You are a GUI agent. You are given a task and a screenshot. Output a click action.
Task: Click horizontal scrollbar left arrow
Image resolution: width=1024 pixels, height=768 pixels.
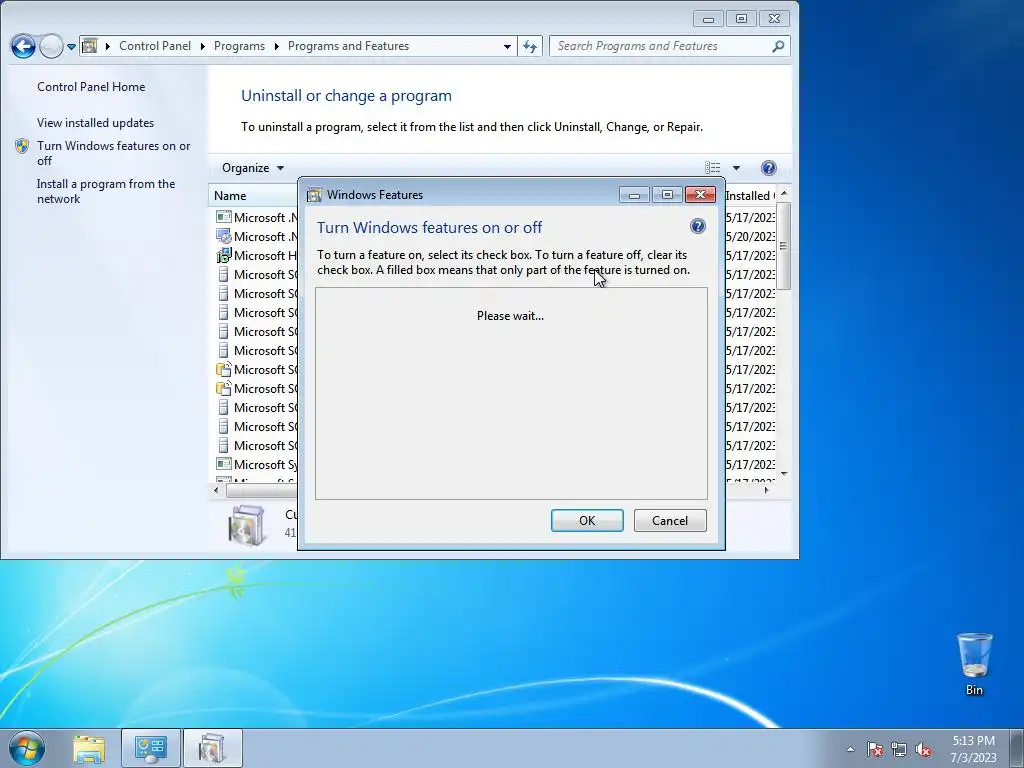tap(216, 490)
